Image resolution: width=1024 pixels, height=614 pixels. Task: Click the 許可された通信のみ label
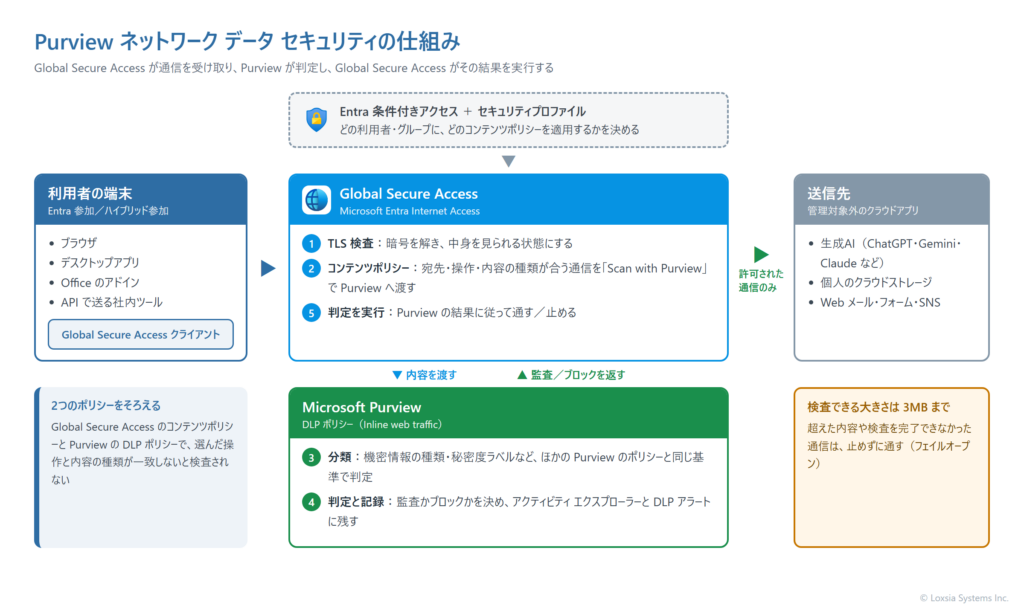(x=761, y=281)
